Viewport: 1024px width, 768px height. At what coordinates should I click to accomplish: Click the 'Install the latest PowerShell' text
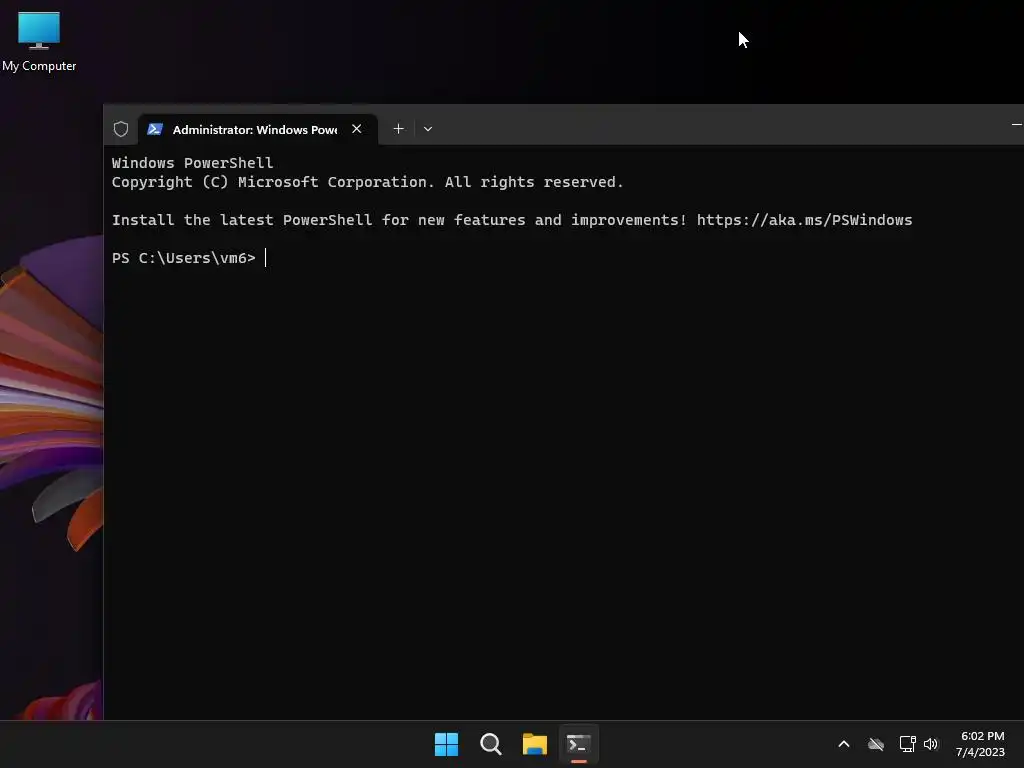[x=242, y=220]
